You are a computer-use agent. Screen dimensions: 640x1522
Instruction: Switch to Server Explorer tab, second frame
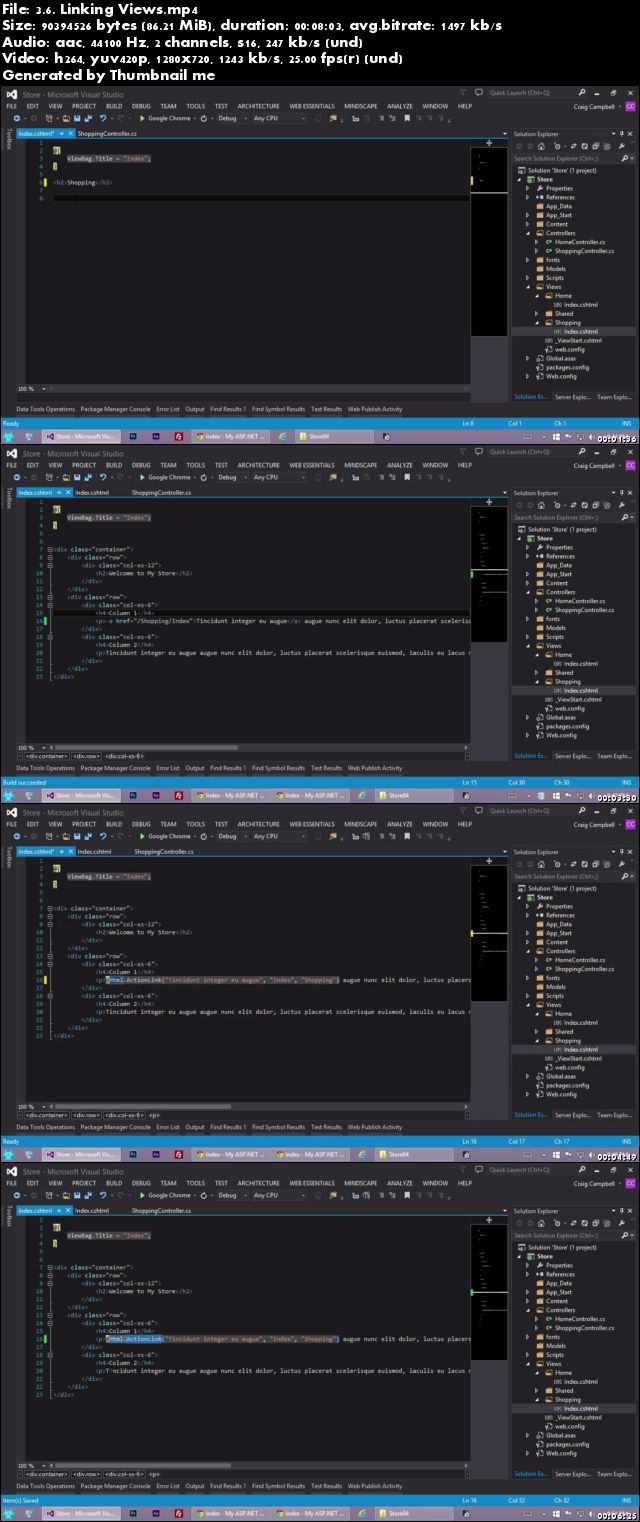click(573, 756)
